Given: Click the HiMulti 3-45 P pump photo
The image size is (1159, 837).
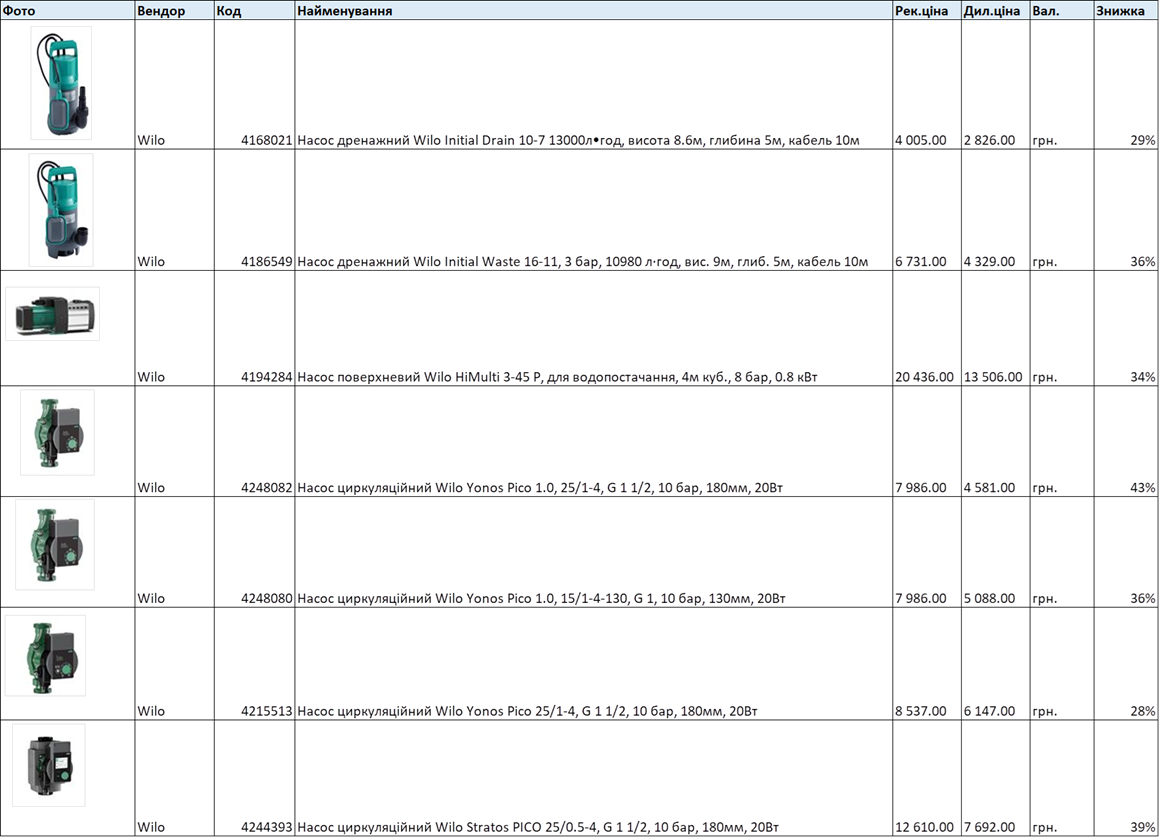Looking at the screenshot, I should tap(52, 314).
